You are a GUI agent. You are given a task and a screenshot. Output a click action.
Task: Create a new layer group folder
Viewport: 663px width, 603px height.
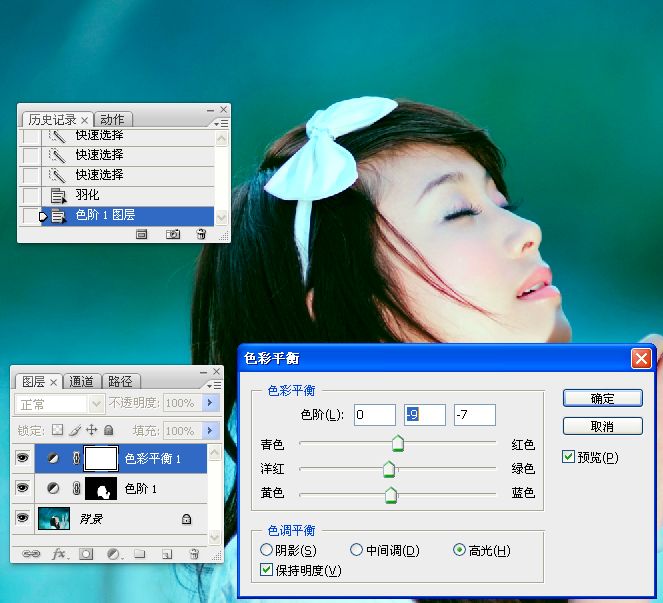(140, 553)
